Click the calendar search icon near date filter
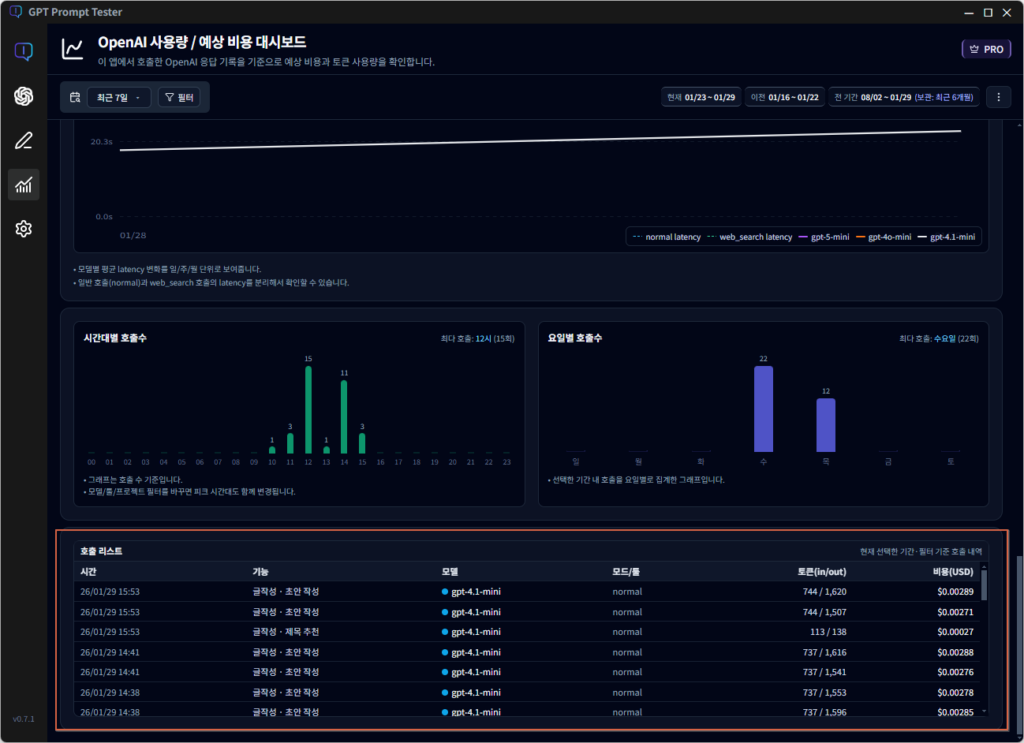The height and width of the screenshot is (743, 1024). pyautogui.click(x=74, y=97)
